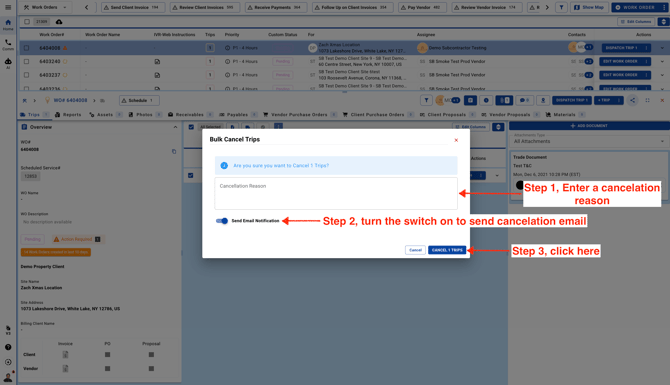This screenshot has height=385, width=670.
Task: Click the Cancellation Reason text field
Action: pyautogui.click(x=336, y=194)
